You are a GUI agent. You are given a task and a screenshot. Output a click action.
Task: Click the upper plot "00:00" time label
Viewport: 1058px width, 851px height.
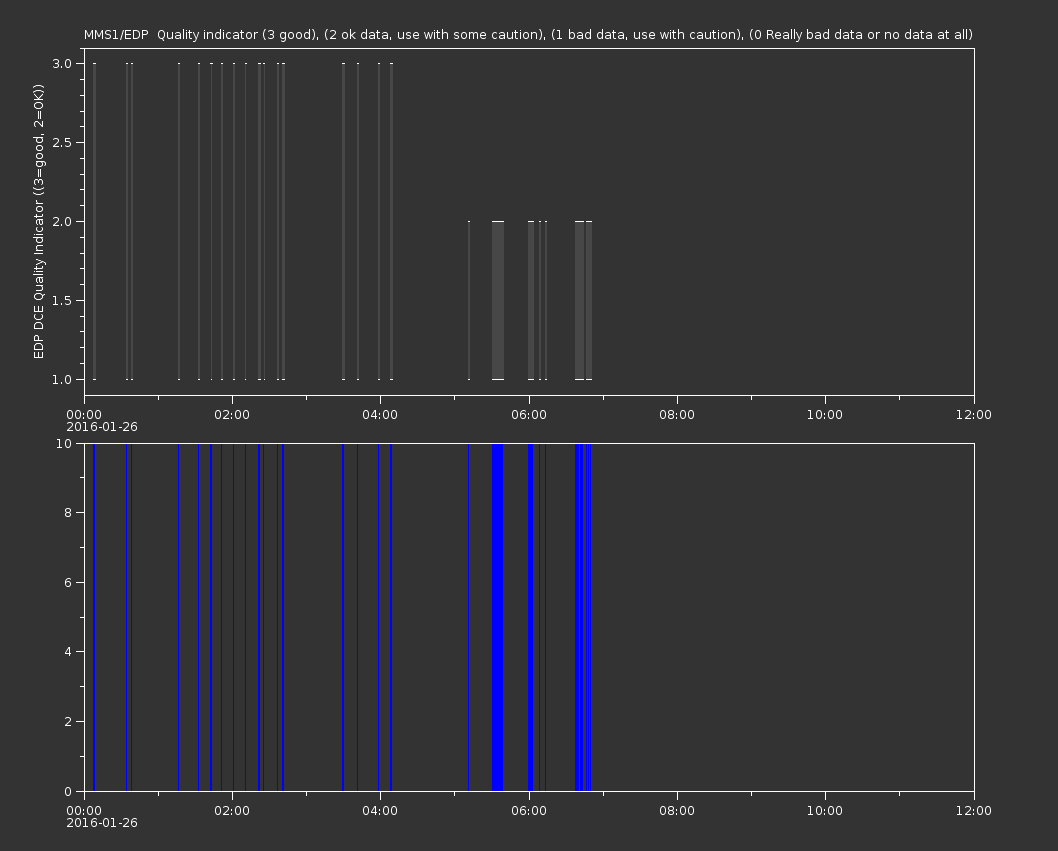click(84, 414)
